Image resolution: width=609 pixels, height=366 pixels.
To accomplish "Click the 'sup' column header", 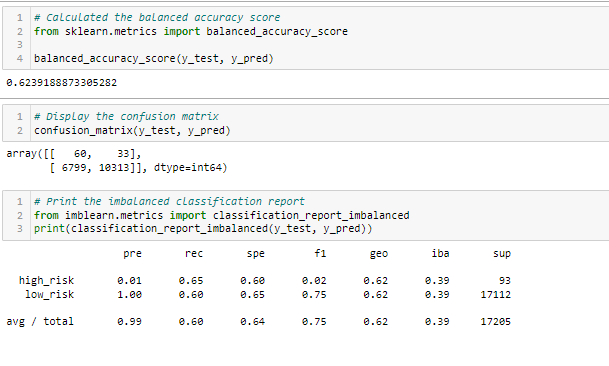I will click(502, 254).
